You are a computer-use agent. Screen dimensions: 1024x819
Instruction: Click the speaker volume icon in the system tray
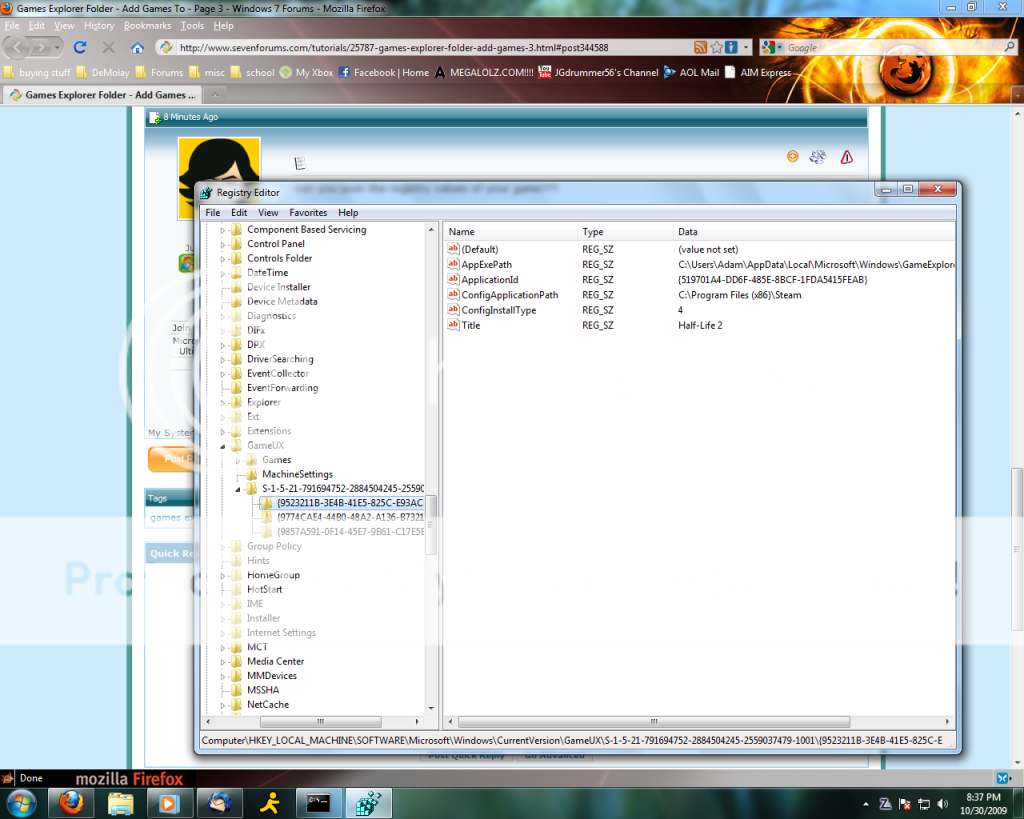[941, 802]
